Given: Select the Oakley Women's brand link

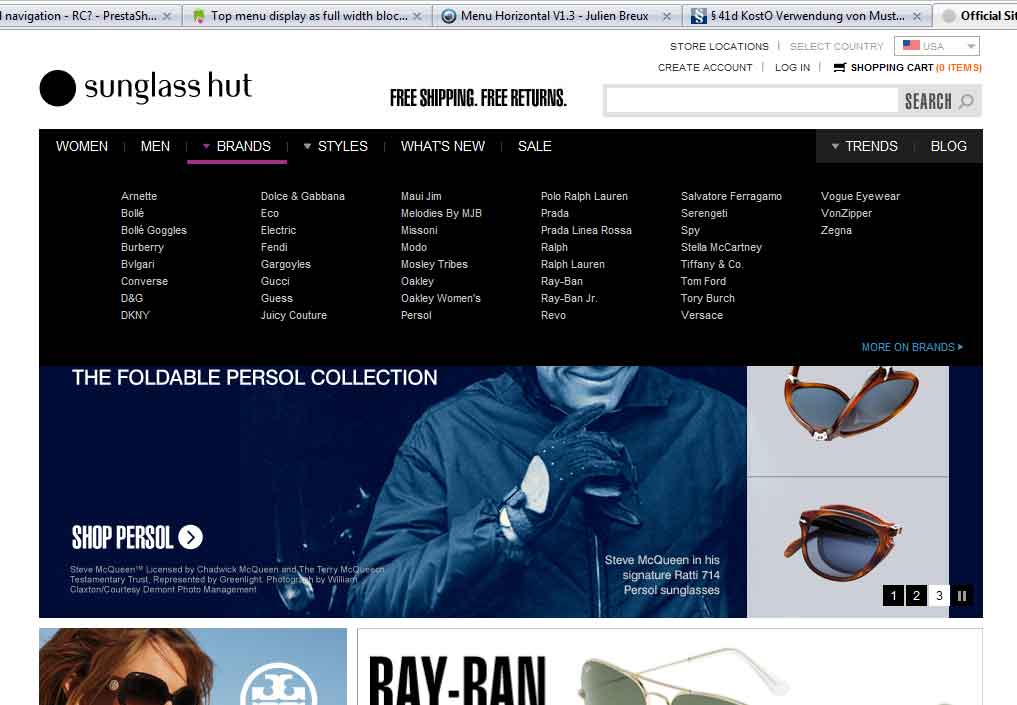Looking at the screenshot, I should tap(440, 298).
